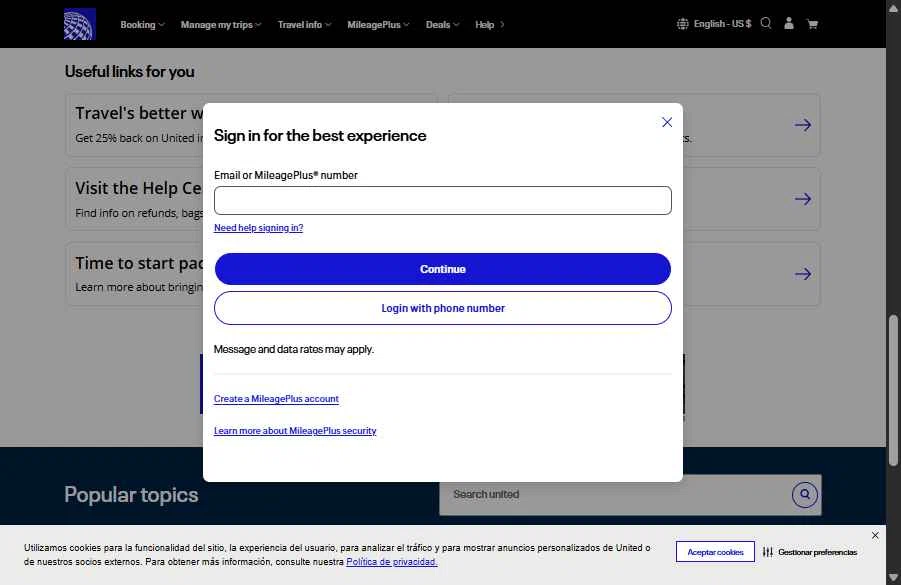901x585 pixels.
Task: Click the Email or MileagePlus number field
Action: tap(442, 201)
